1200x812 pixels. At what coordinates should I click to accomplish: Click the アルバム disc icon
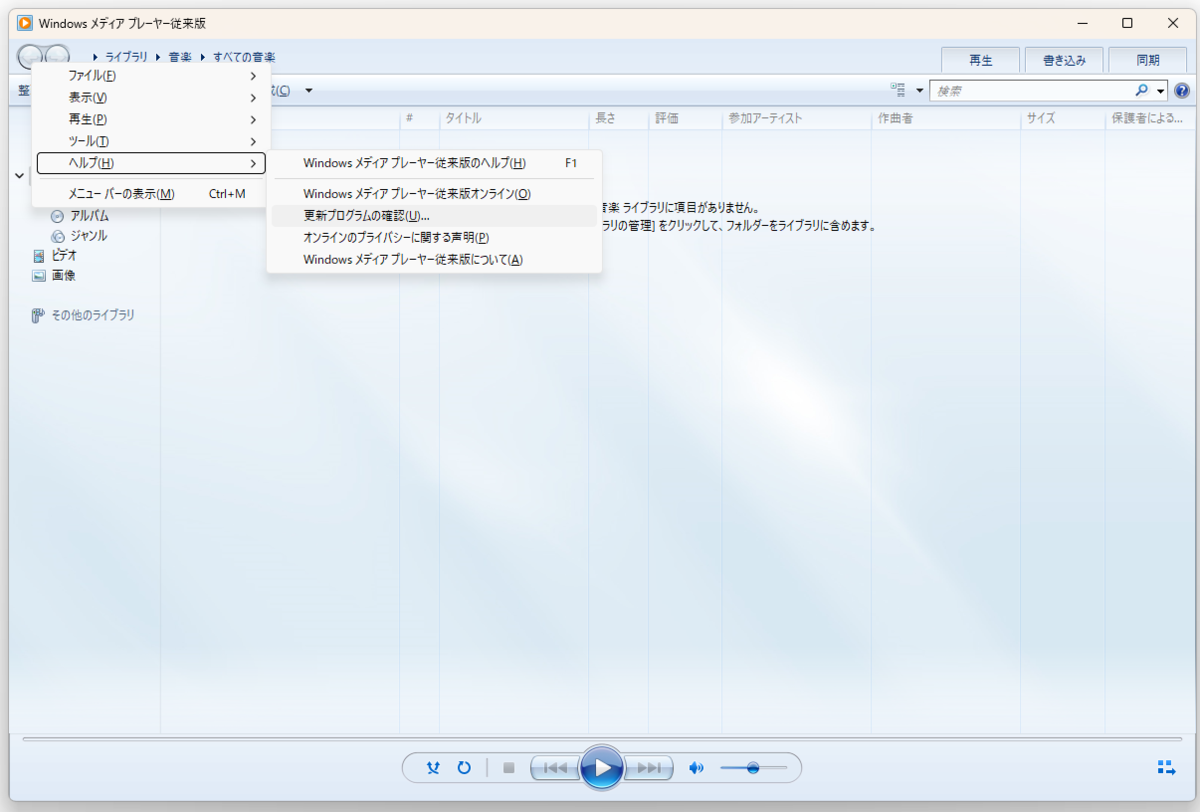(x=58, y=216)
